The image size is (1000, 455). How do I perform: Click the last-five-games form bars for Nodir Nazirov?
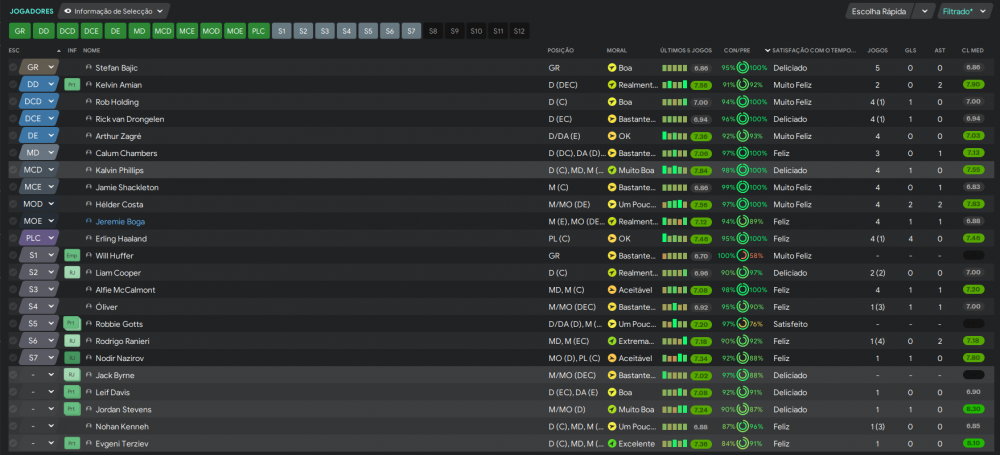(675, 359)
